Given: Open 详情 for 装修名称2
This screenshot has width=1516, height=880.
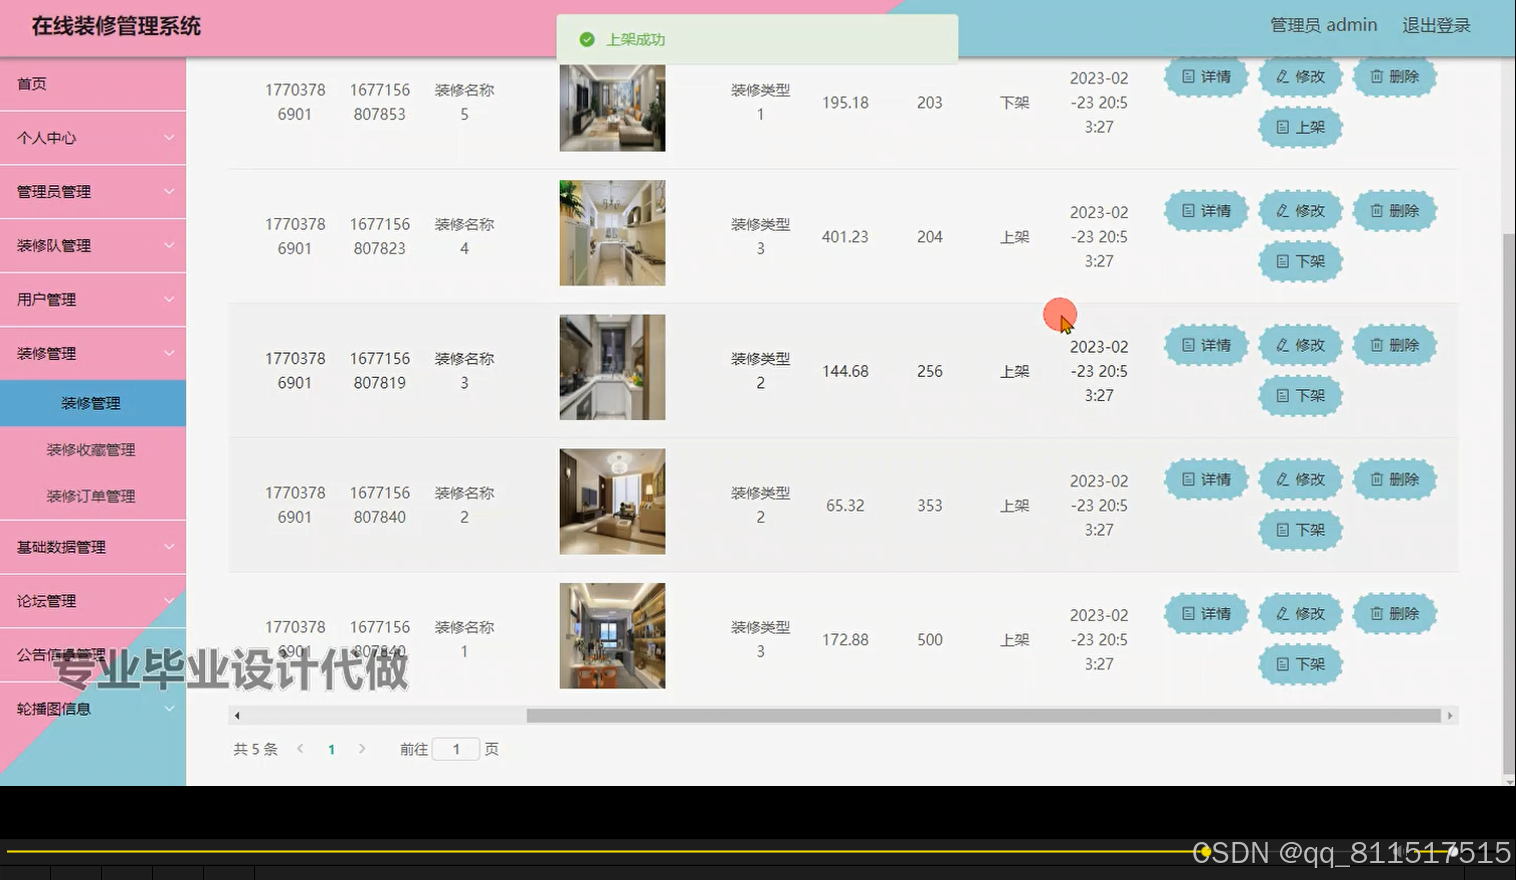Looking at the screenshot, I should tap(1205, 479).
